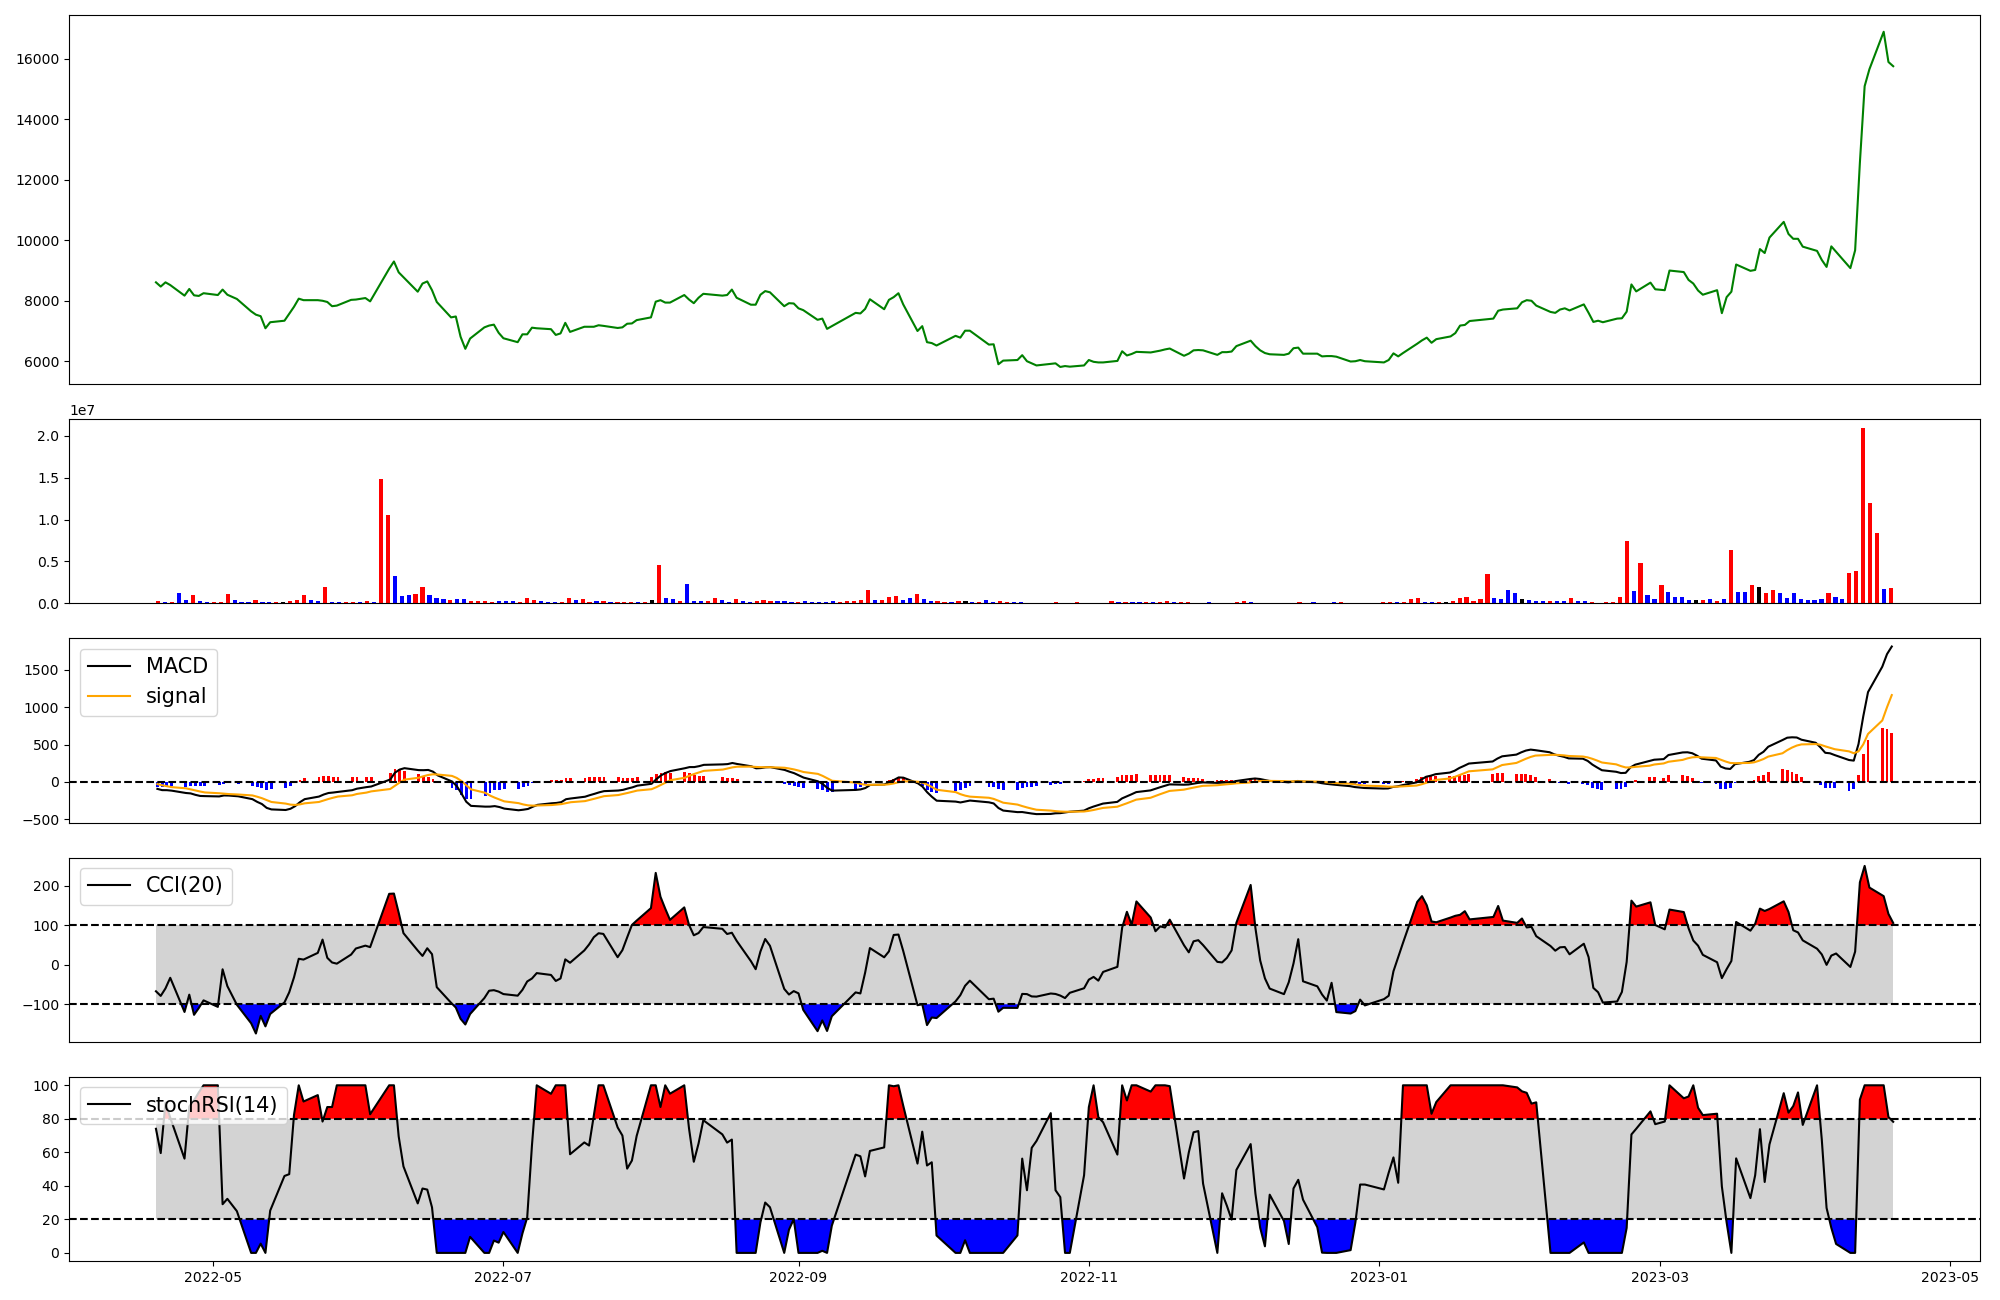Click the 200 tick on the CCI axis
Viewport: 2000px width, 1300px height.
(46, 886)
